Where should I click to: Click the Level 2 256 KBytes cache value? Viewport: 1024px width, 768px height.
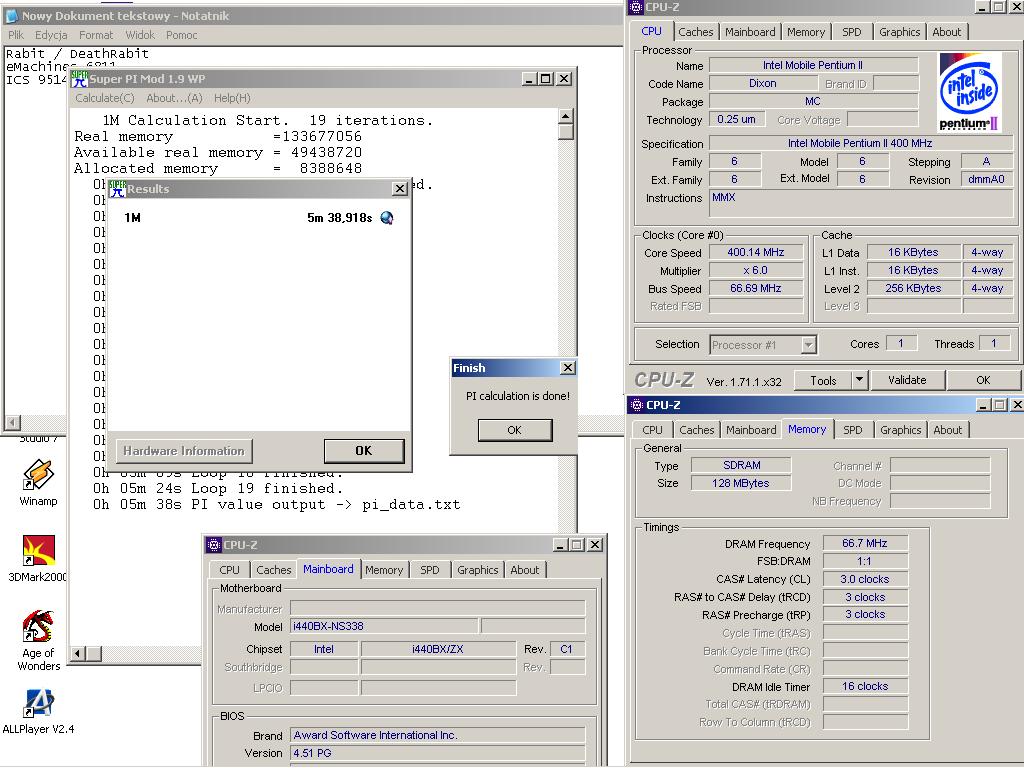(913, 288)
